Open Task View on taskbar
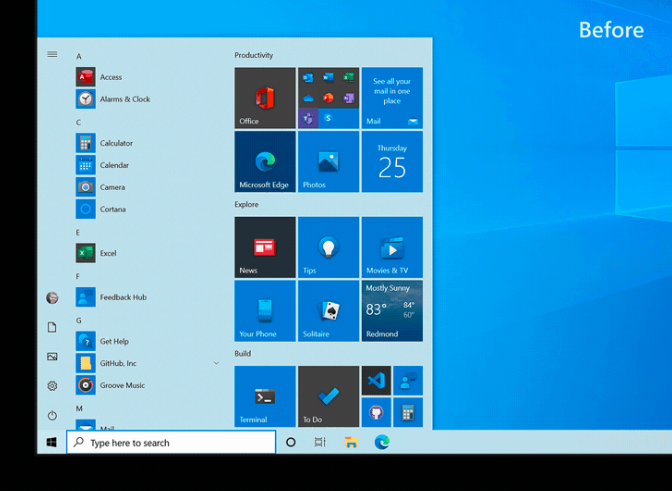Viewport: 672px width, 491px height. click(320, 442)
